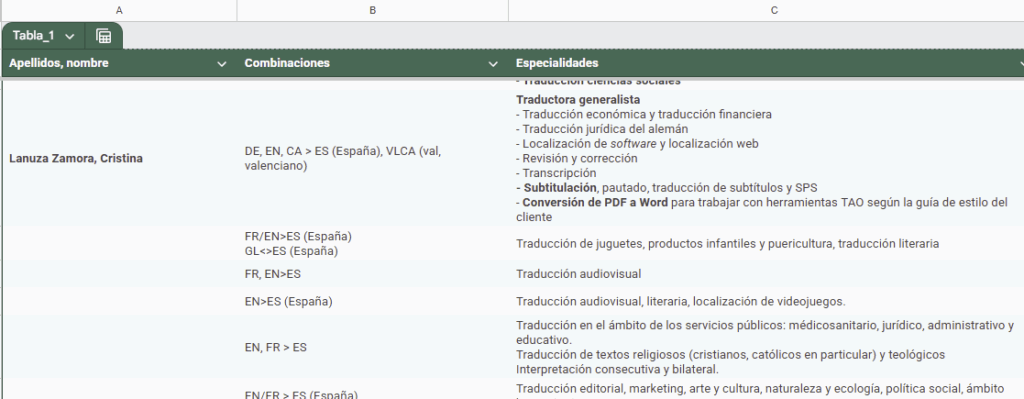Screen dimensions: 1024x399
Task: Open the Especialidades column filter arrow
Action: tap(1021, 64)
